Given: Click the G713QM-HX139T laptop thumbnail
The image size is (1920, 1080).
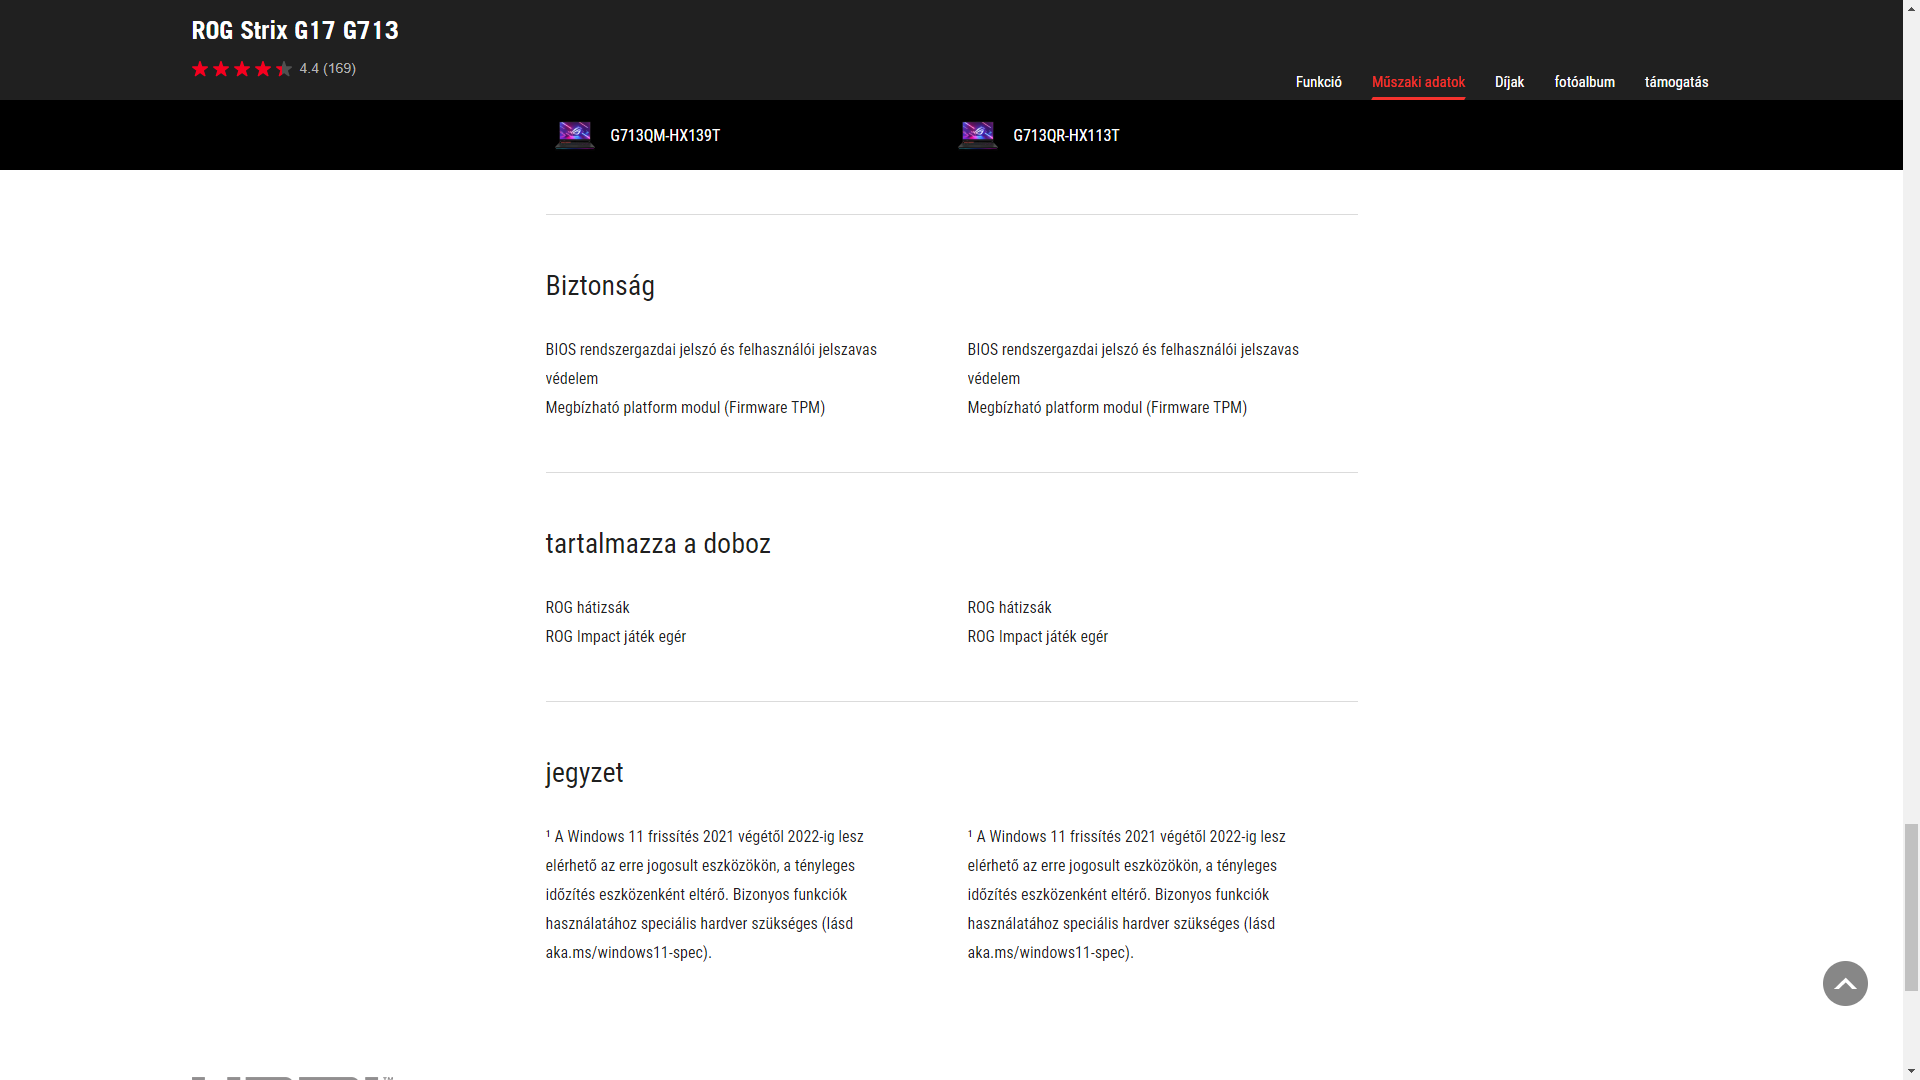Looking at the screenshot, I should click(575, 135).
